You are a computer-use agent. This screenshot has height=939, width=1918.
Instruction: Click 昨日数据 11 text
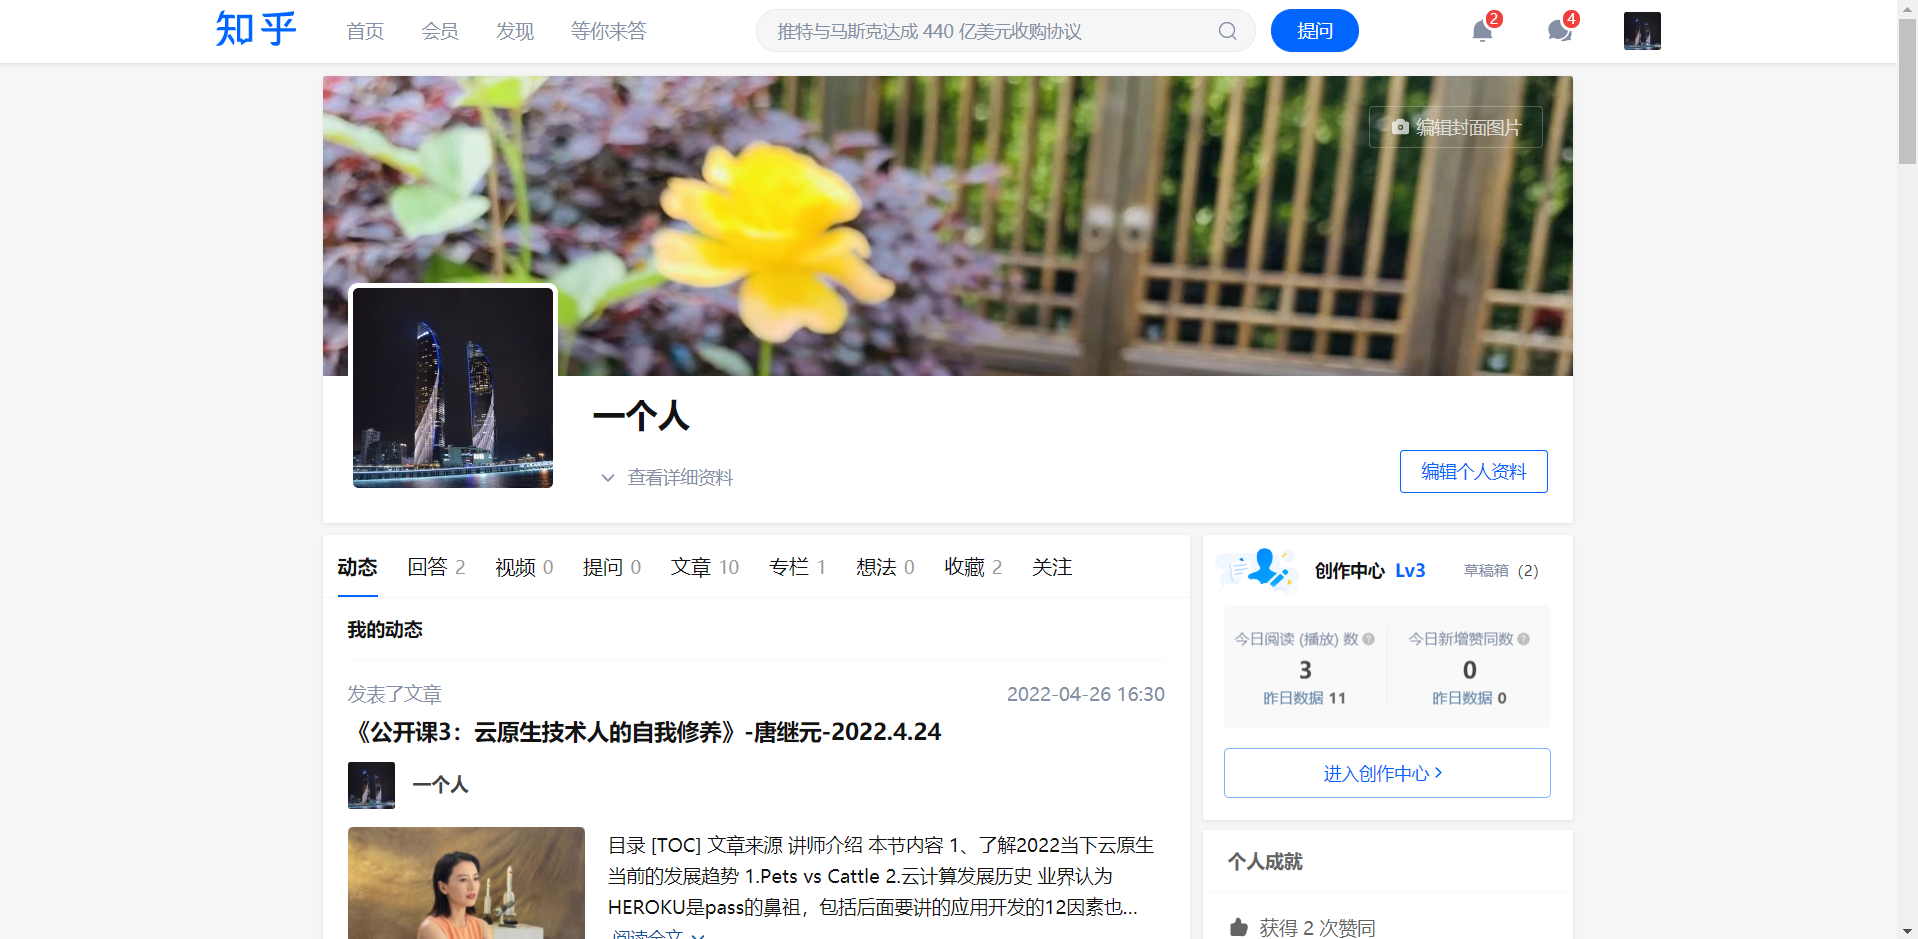point(1304,698)
